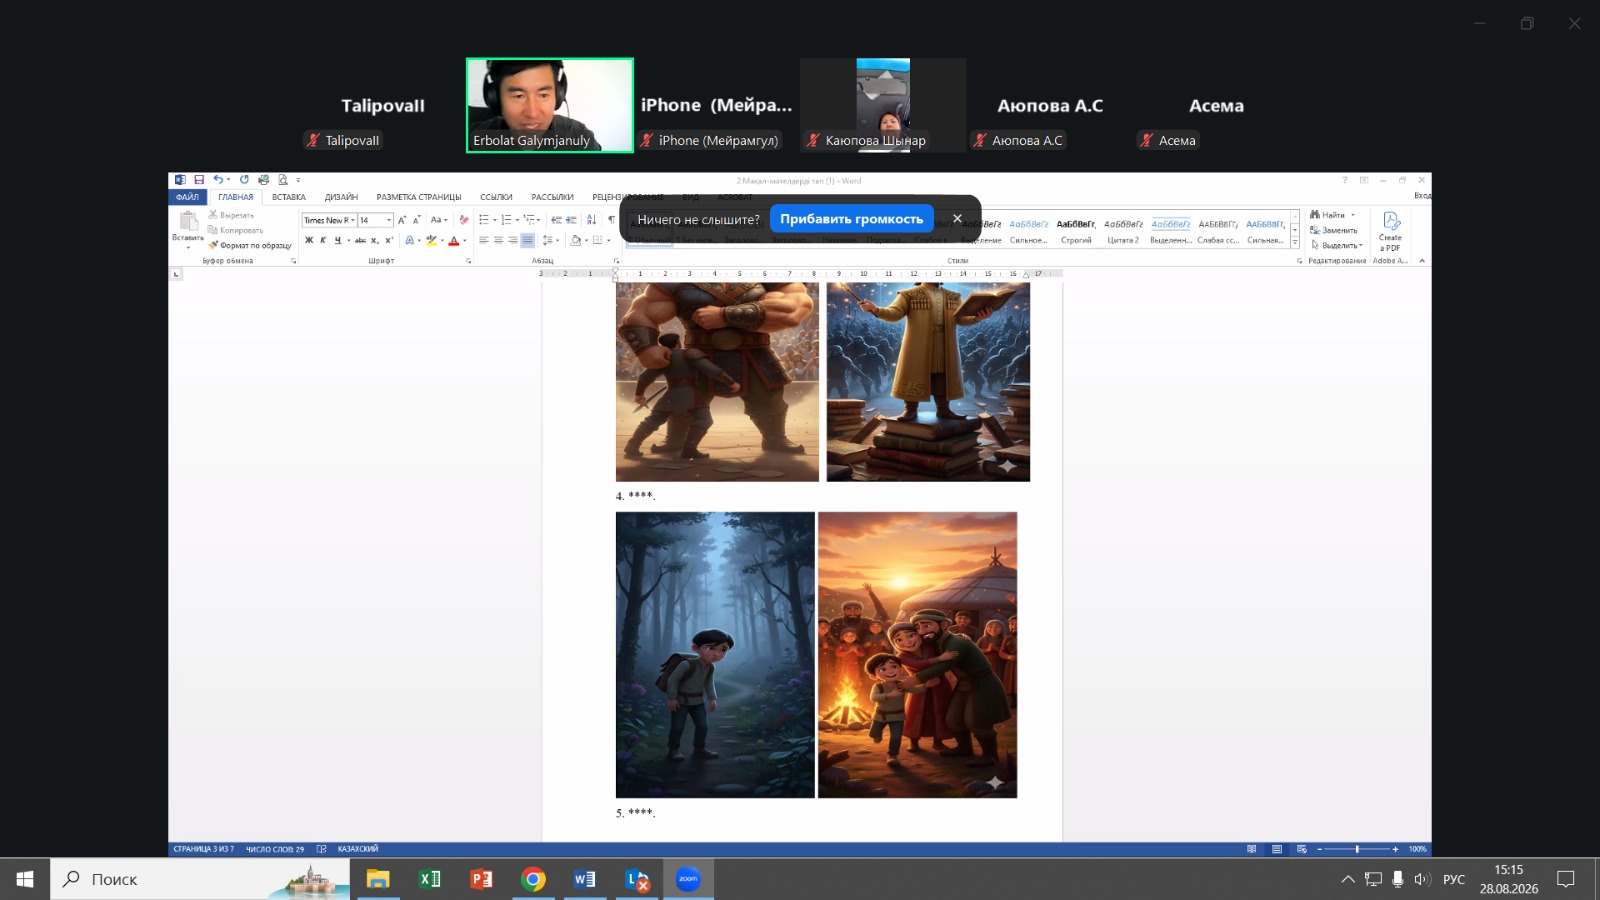Collapse the Word ribbon
The width and height of the screenshot is (1600, 900).
[x=1422, y=261]
